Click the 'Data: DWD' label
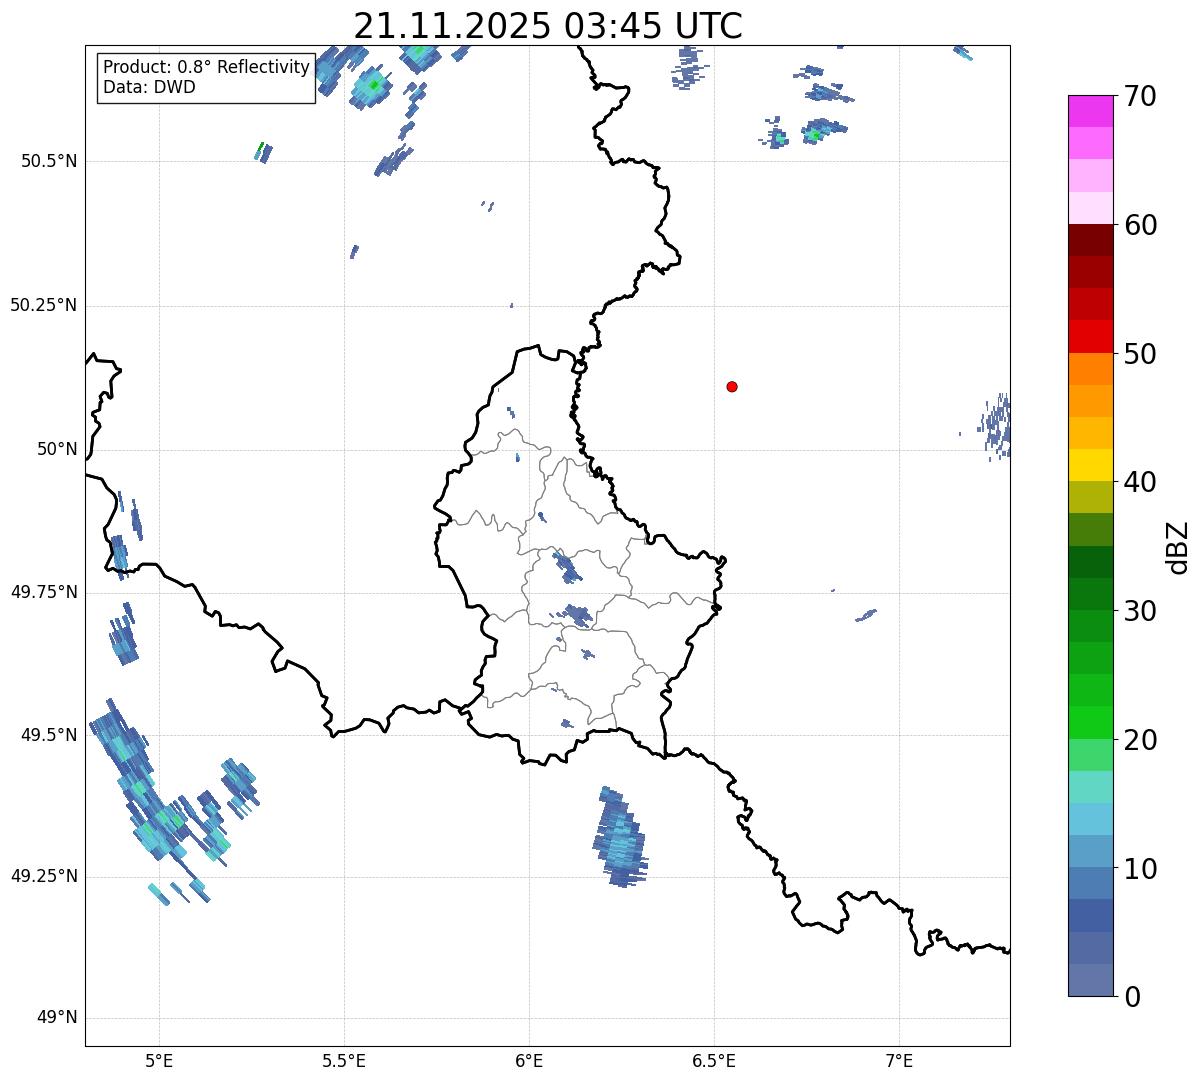This screenshot has width=1202, height=1081. [x=149, y=87]
